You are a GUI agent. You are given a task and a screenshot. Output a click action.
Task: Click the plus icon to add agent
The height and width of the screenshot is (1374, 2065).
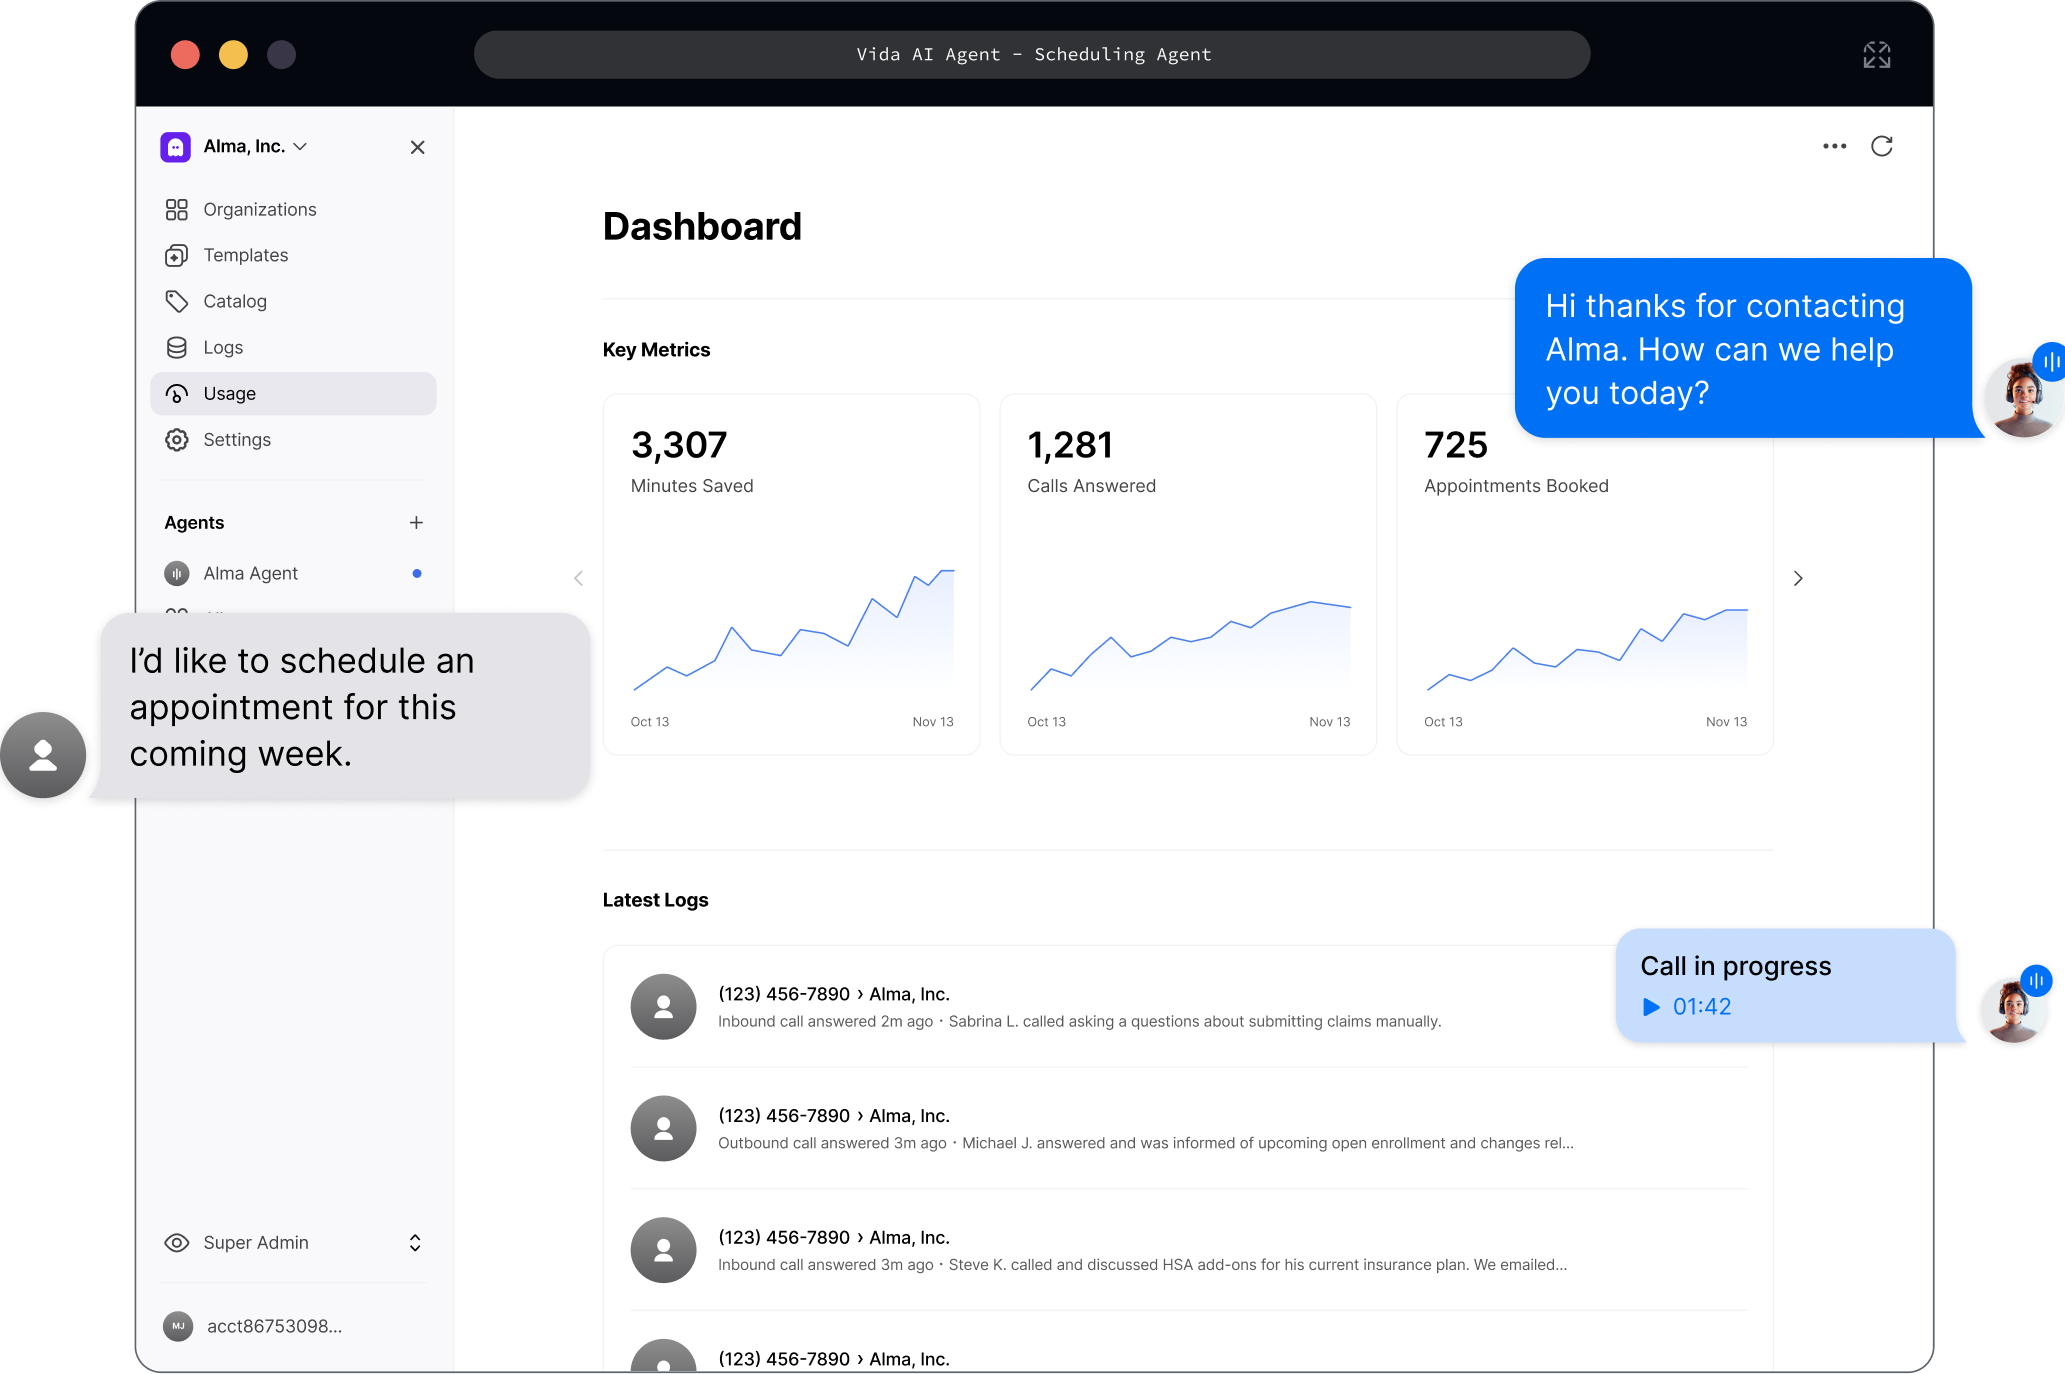point(416,523)
